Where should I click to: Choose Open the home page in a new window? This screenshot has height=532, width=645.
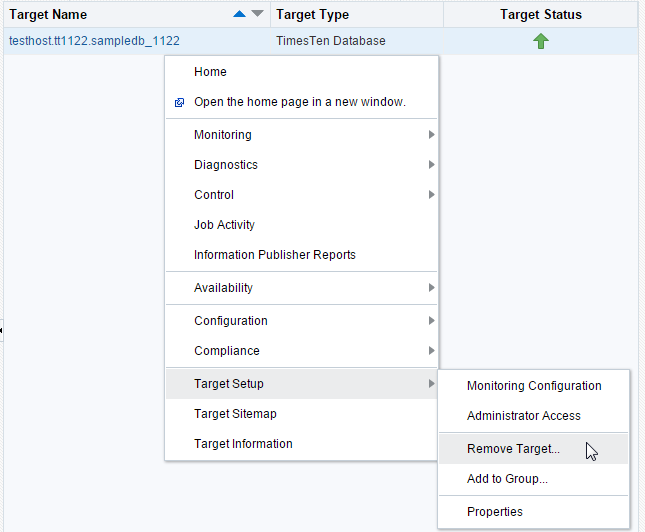coord(302,102)
